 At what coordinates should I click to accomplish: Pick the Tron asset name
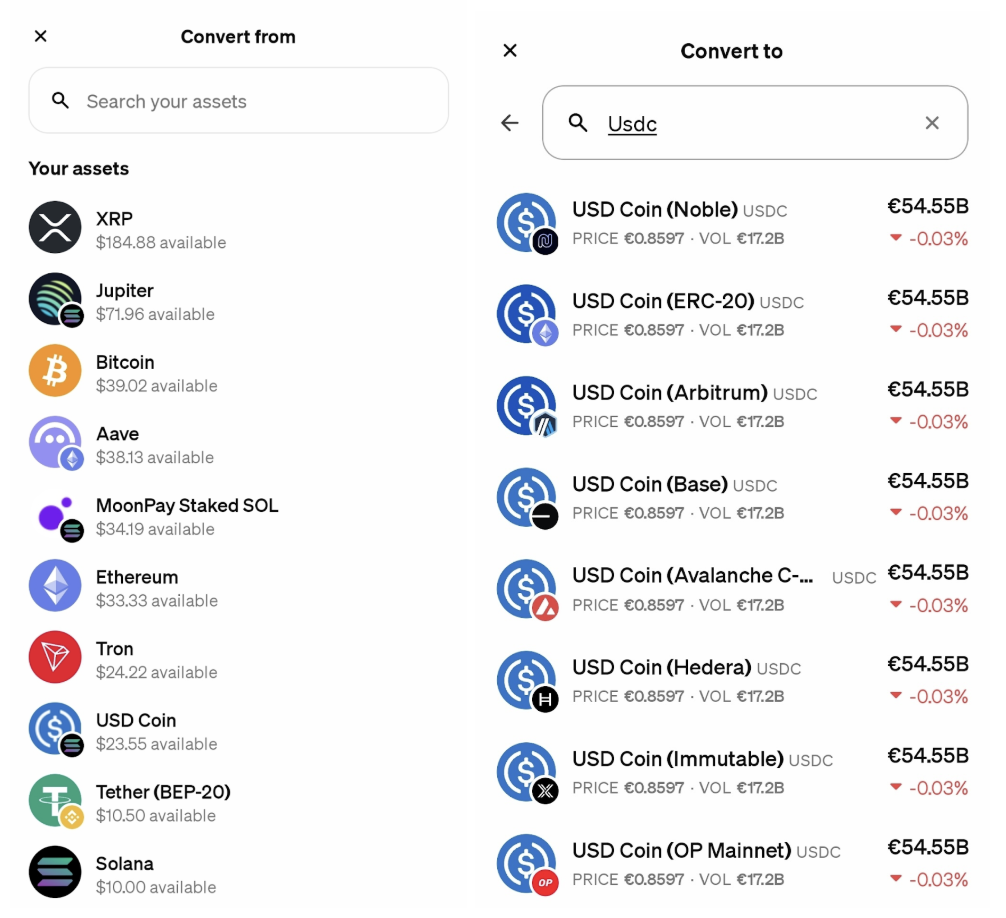click(114, 649)
